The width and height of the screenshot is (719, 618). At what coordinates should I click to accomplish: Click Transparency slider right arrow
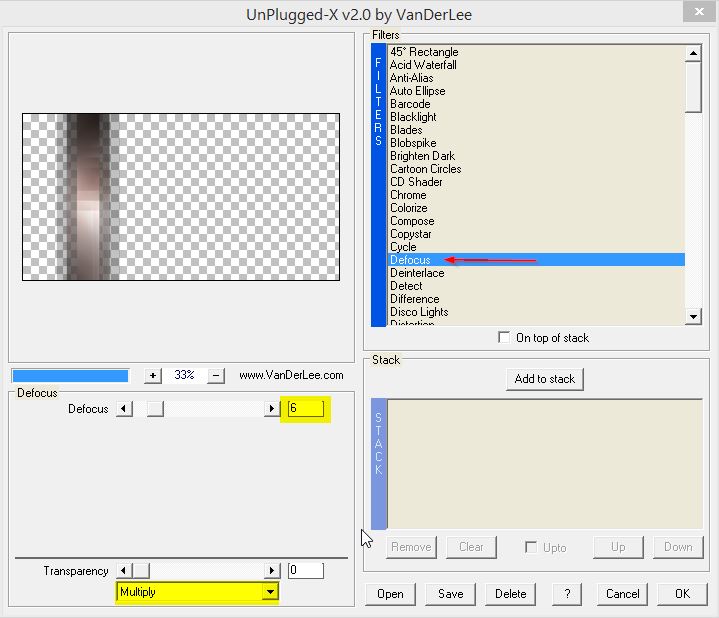272,571
